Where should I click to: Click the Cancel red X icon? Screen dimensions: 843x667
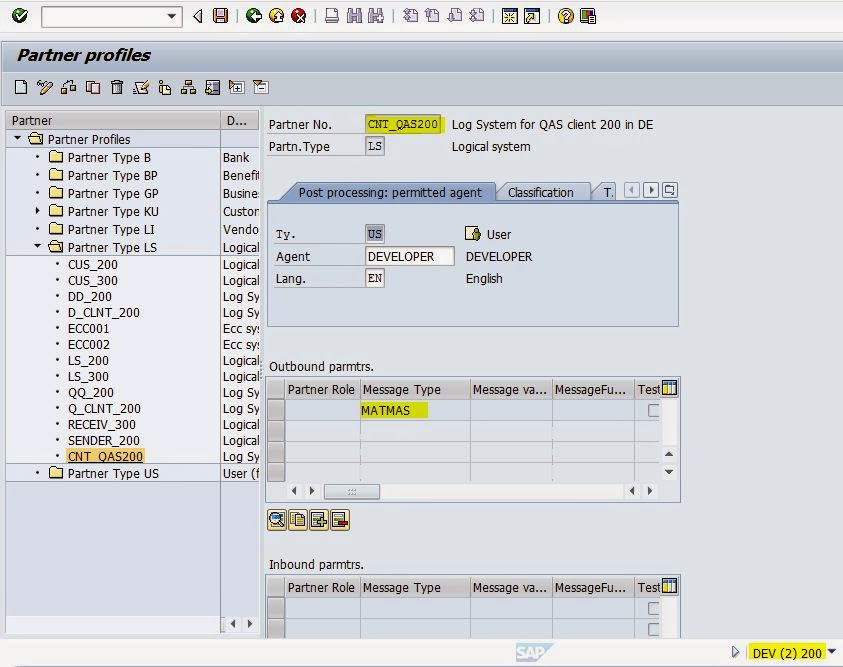[297, 16]
